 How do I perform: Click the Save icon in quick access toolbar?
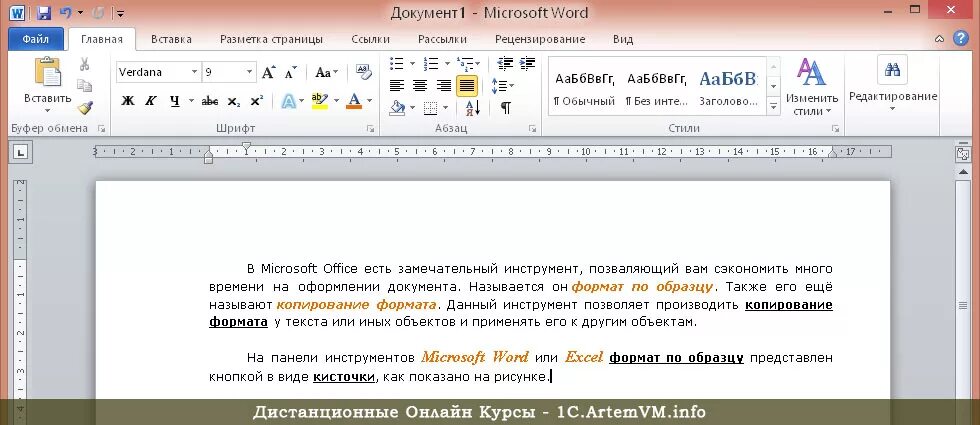point(44,12)
